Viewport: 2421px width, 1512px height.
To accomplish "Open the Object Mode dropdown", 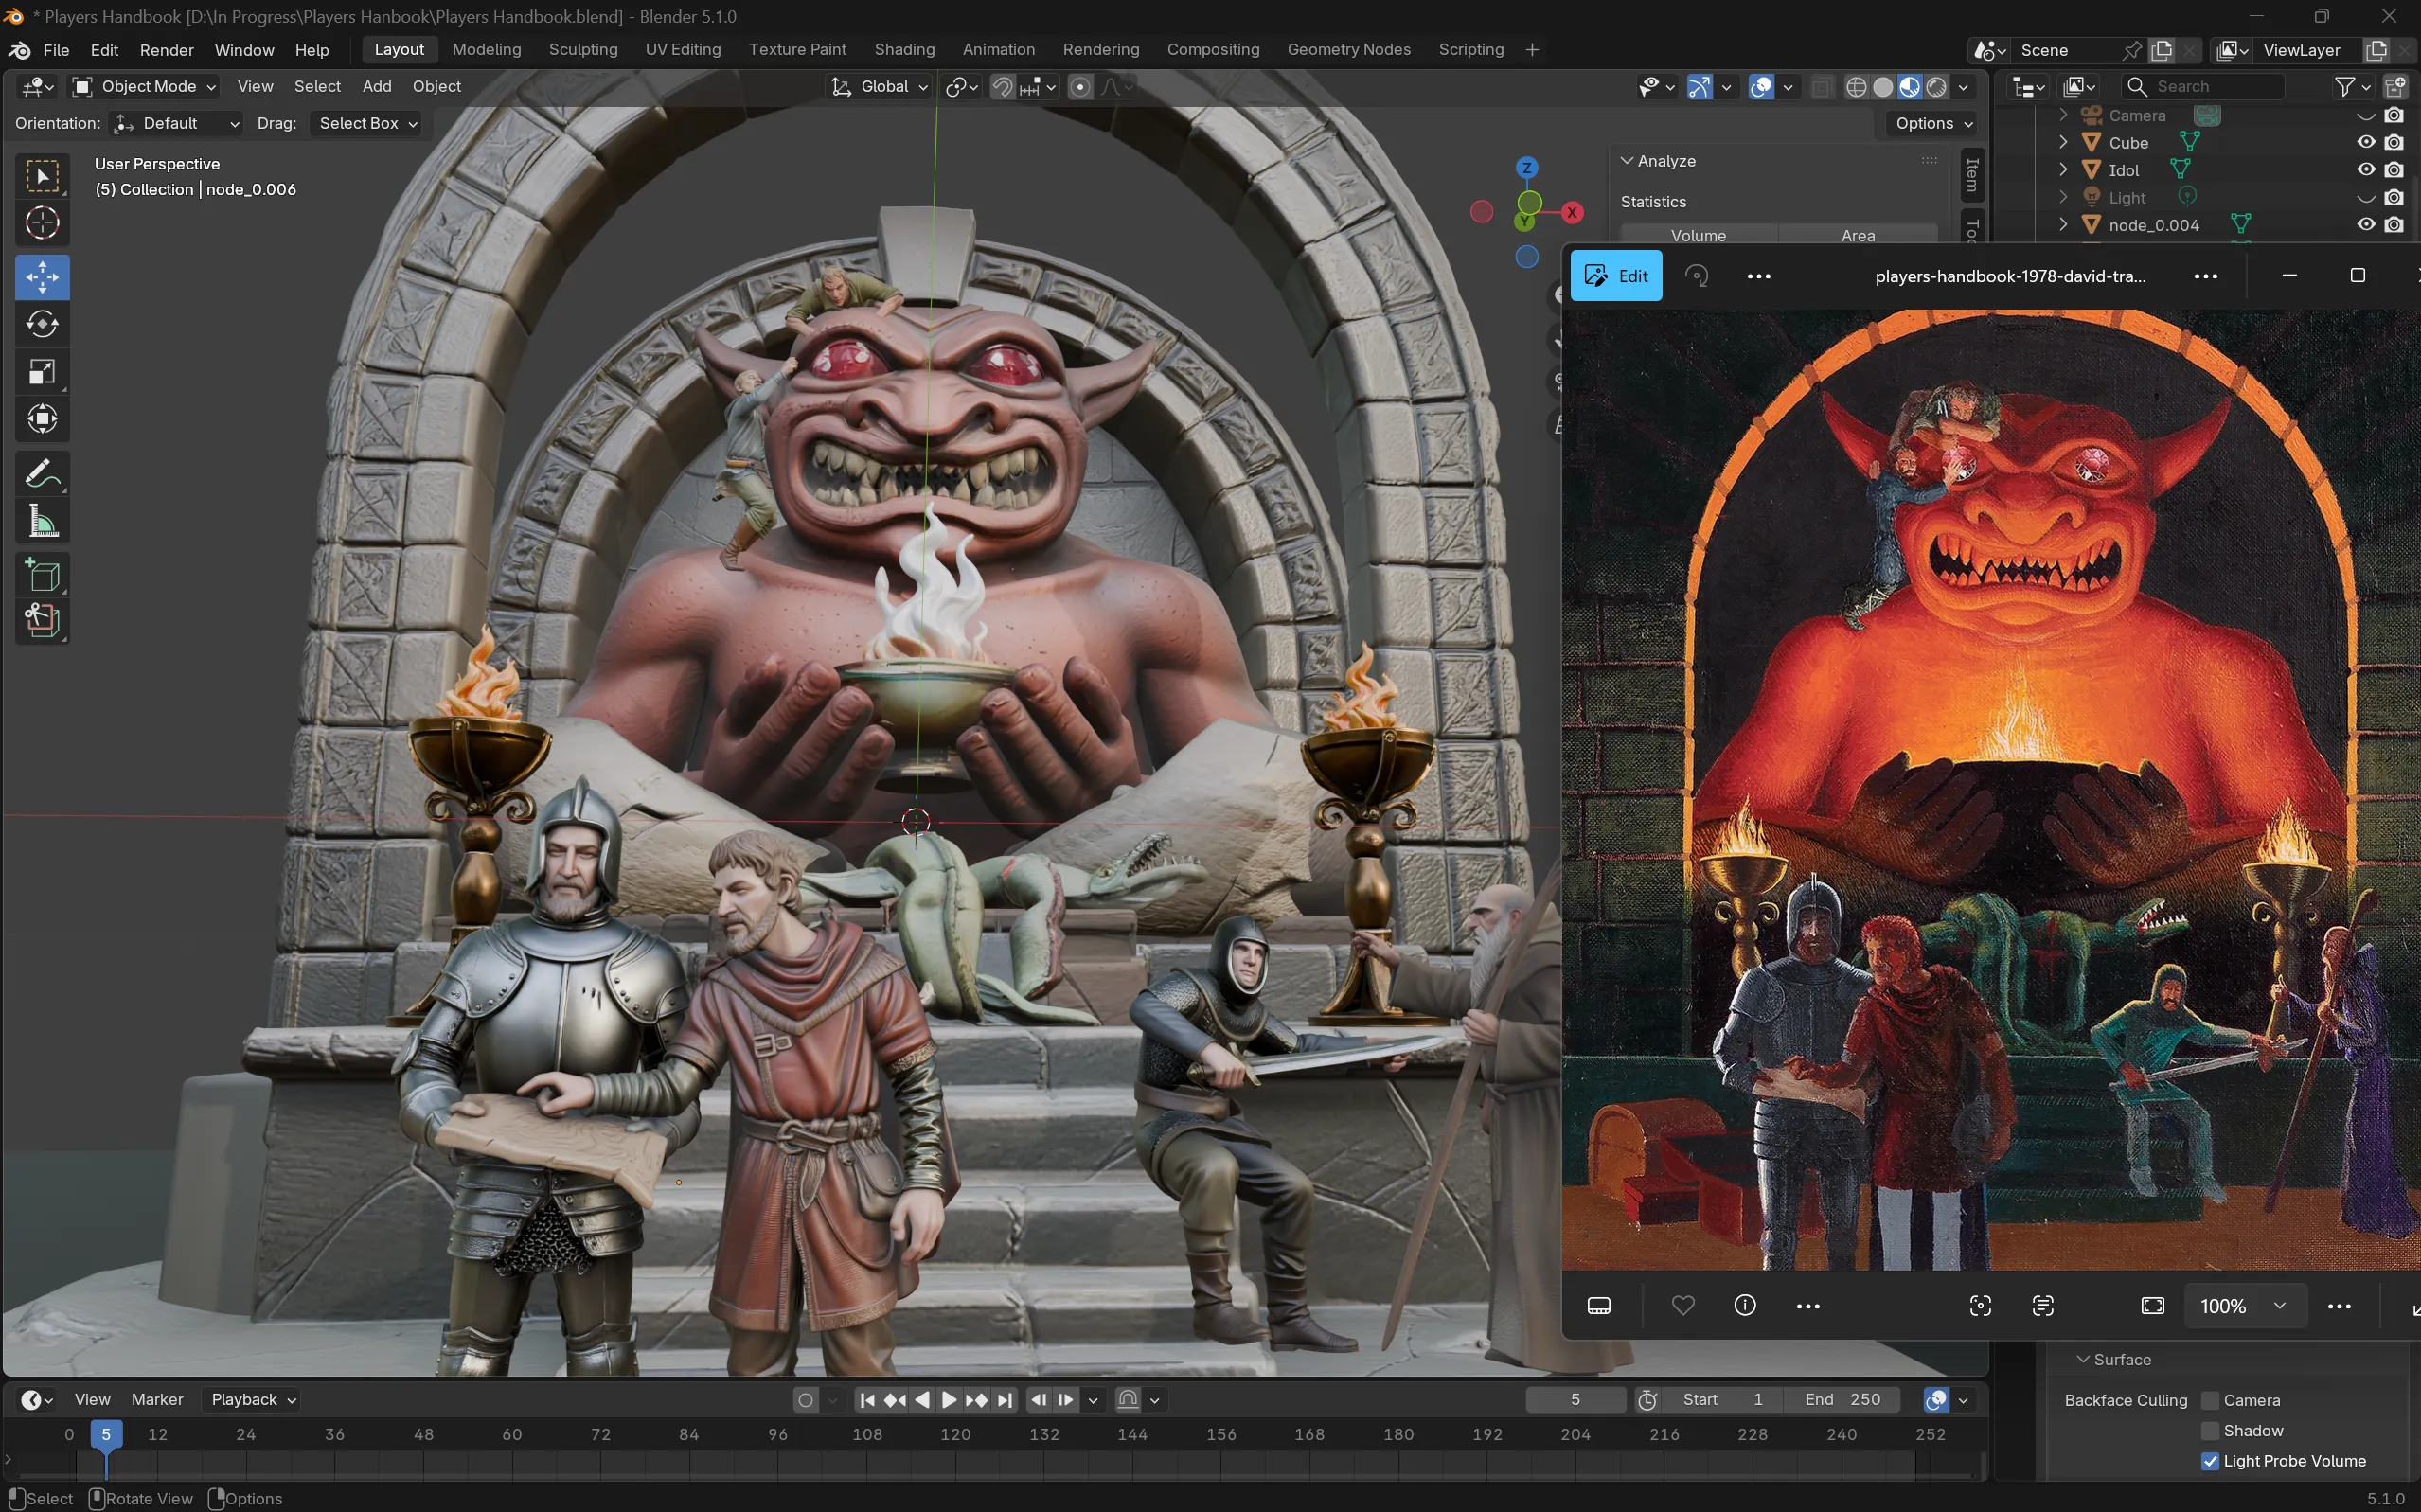I will (145, 87).
